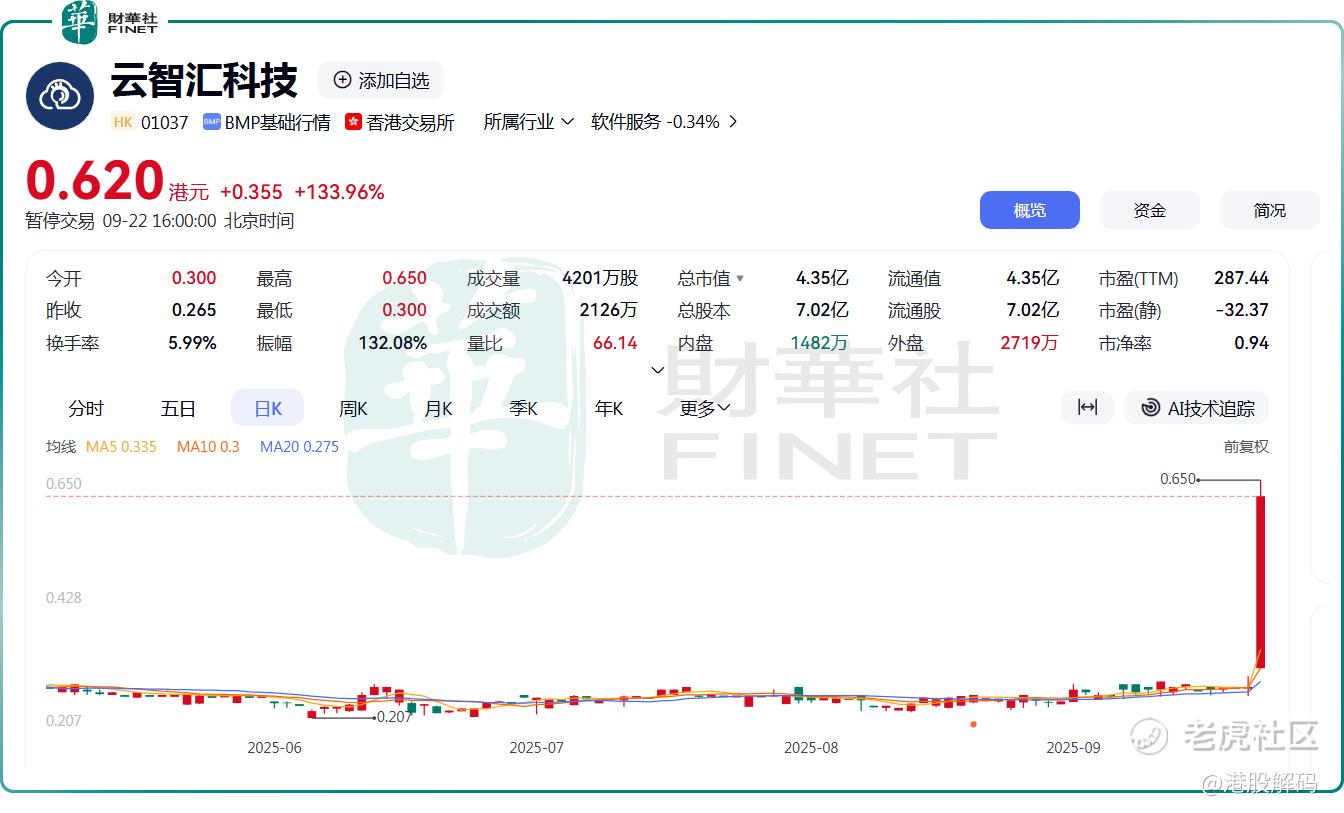Switch to the 资金 tab
Viewport: 1344px width, 813px height.
[x=1150, y=210]
